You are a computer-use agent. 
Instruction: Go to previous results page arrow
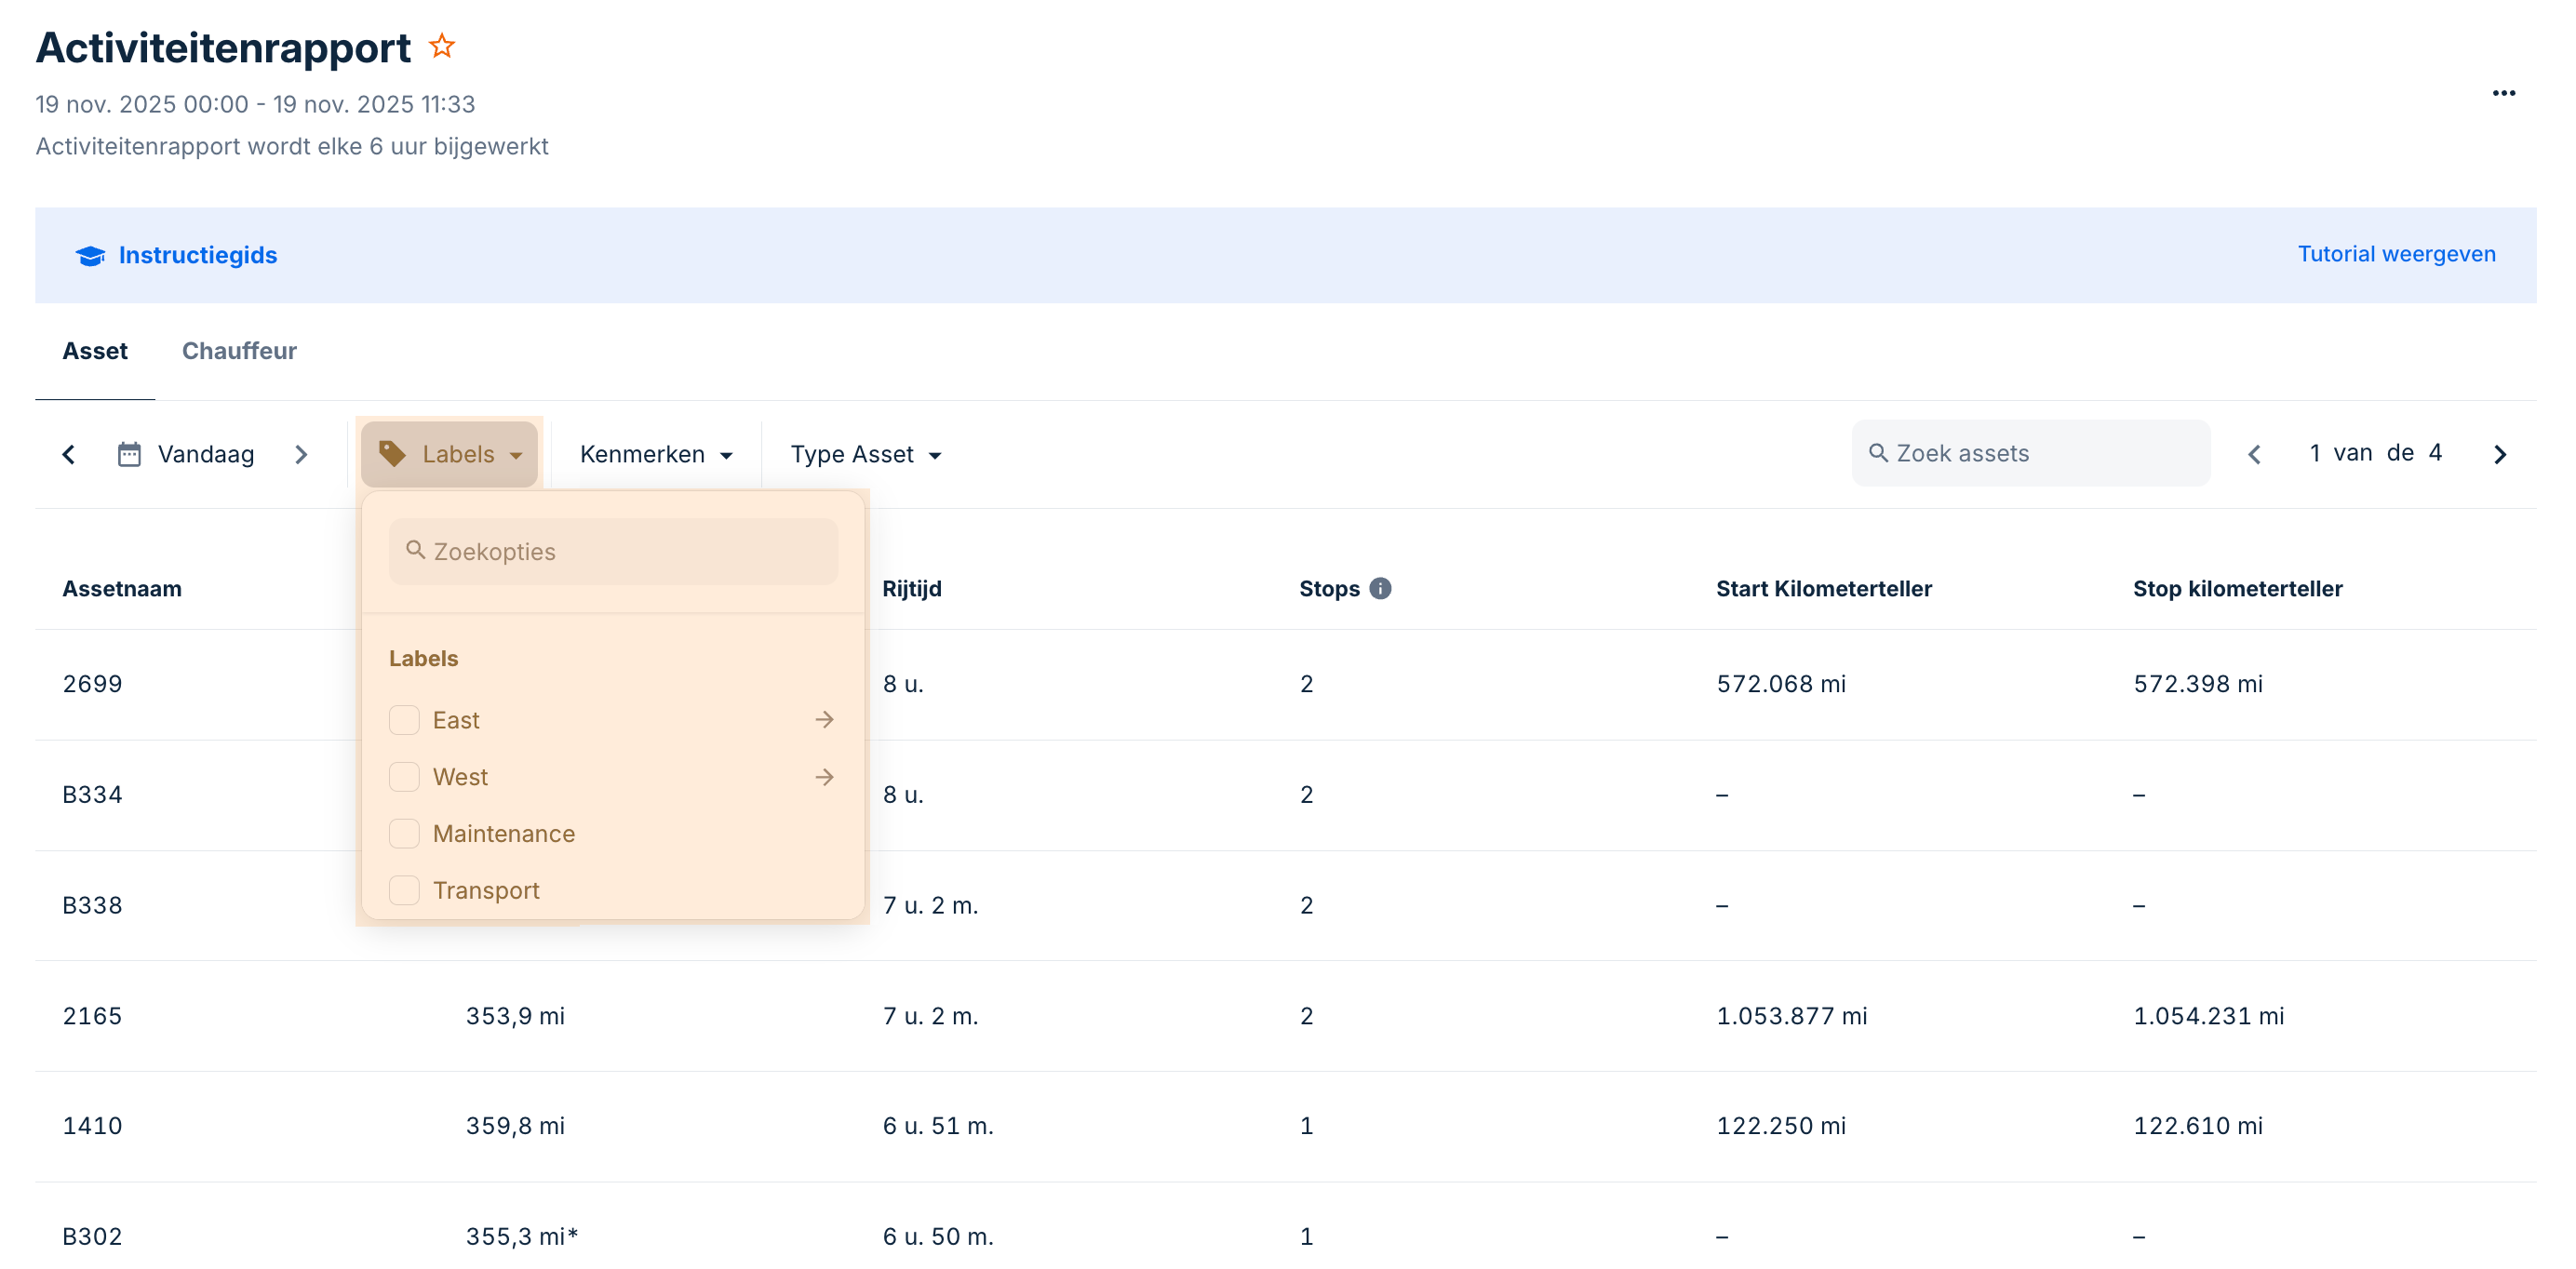coord(2254,455)
